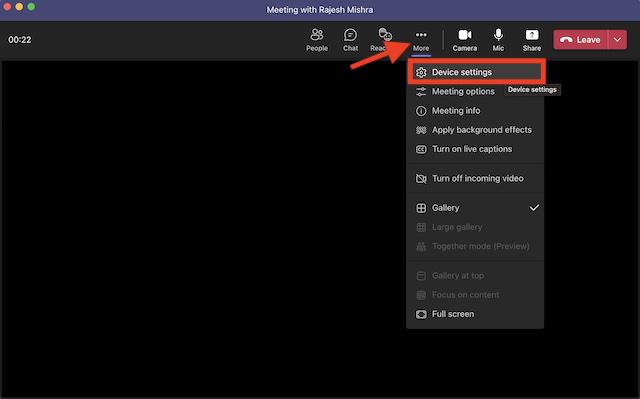This screenshot has height=399, width=640.
Task: Expand the Leave options dropdown arrow
Action: tap(617, 40)
